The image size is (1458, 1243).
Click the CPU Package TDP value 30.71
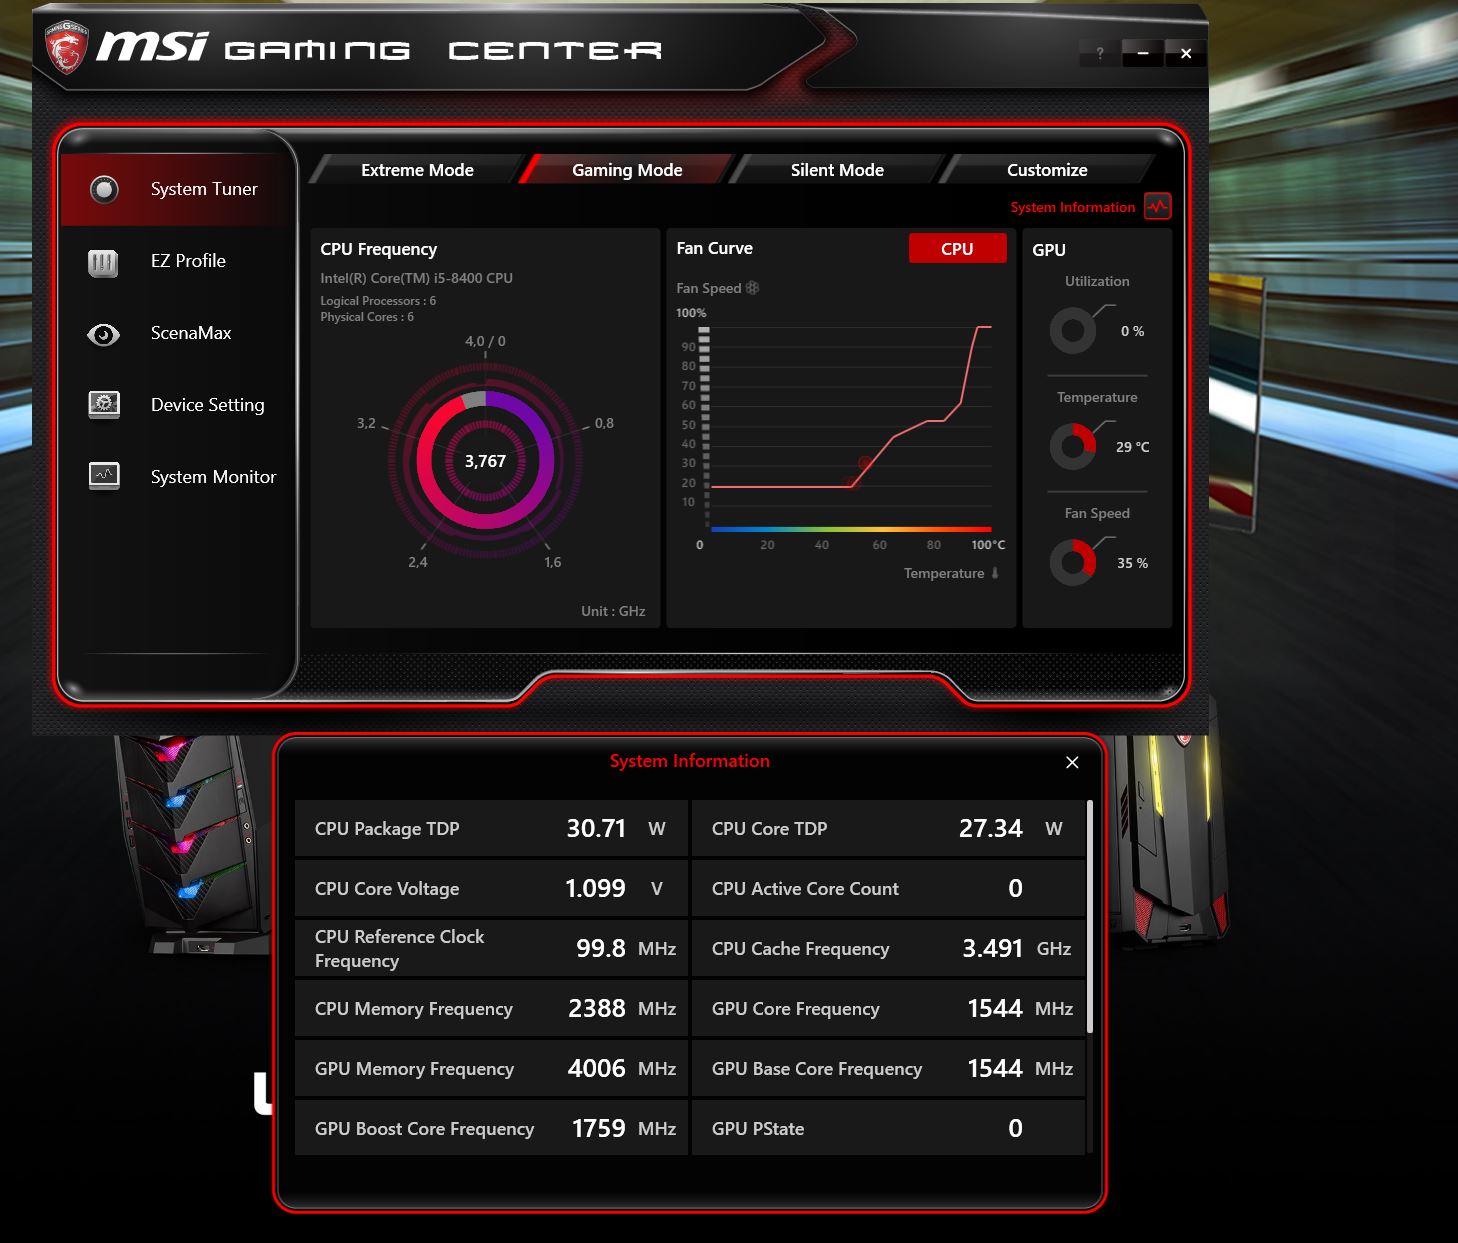click(x=596, y=828)
